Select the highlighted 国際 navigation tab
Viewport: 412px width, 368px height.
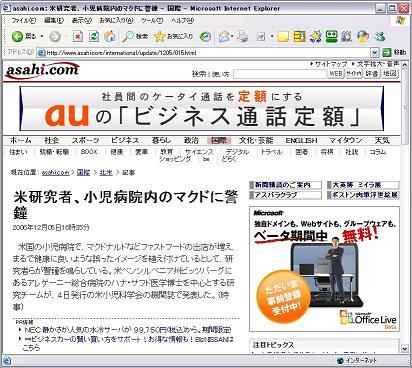point(219,140)
